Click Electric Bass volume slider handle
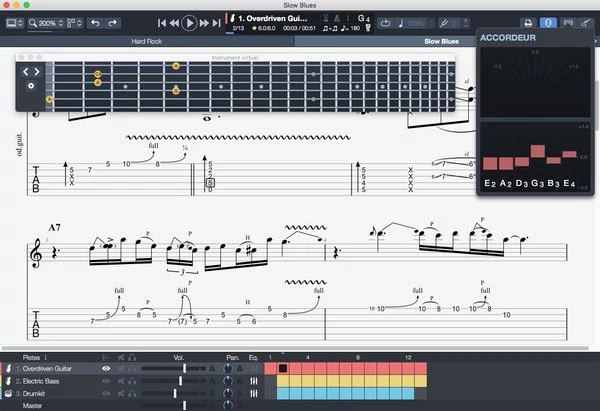 tap(180, 381)
